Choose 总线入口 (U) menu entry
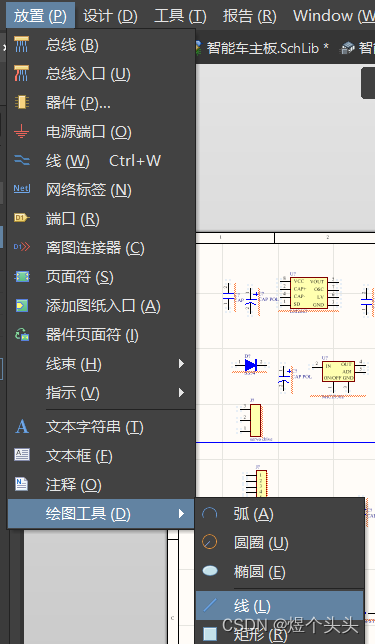The width and height of the screenshot is (375, 644). point(101,74)
